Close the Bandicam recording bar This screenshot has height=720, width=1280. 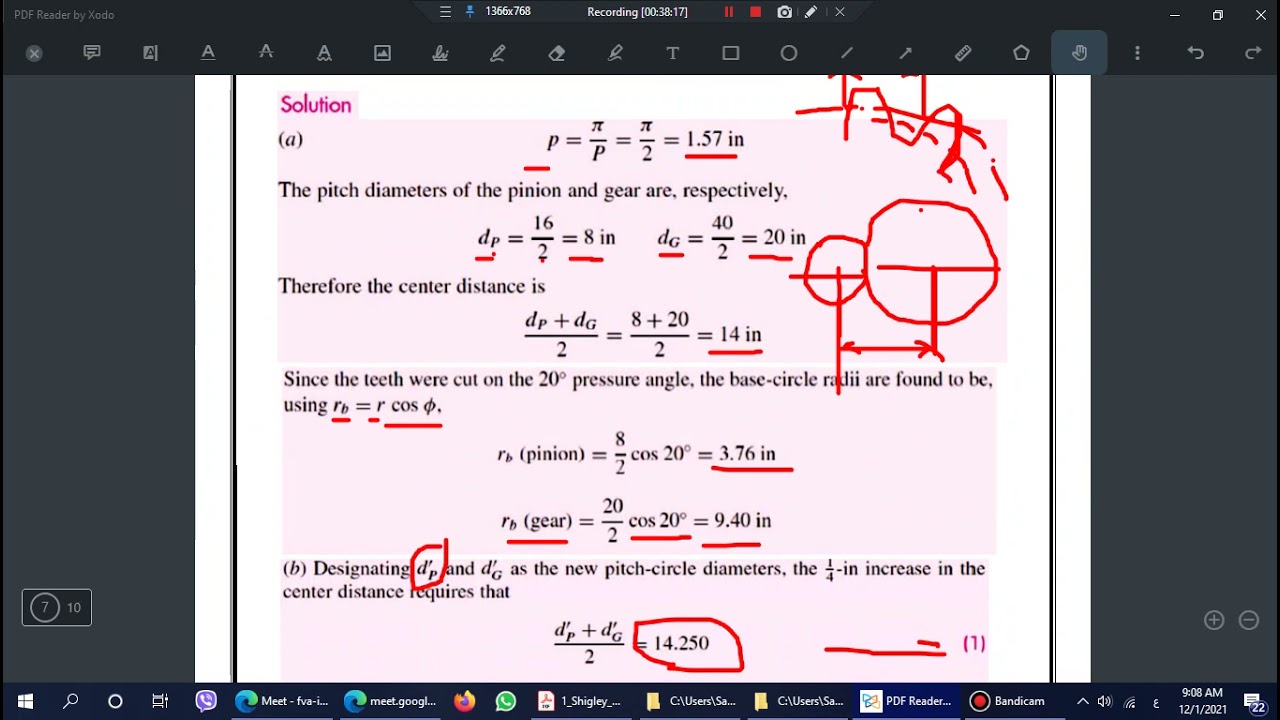pyautogui.click(x=840, y=12)
